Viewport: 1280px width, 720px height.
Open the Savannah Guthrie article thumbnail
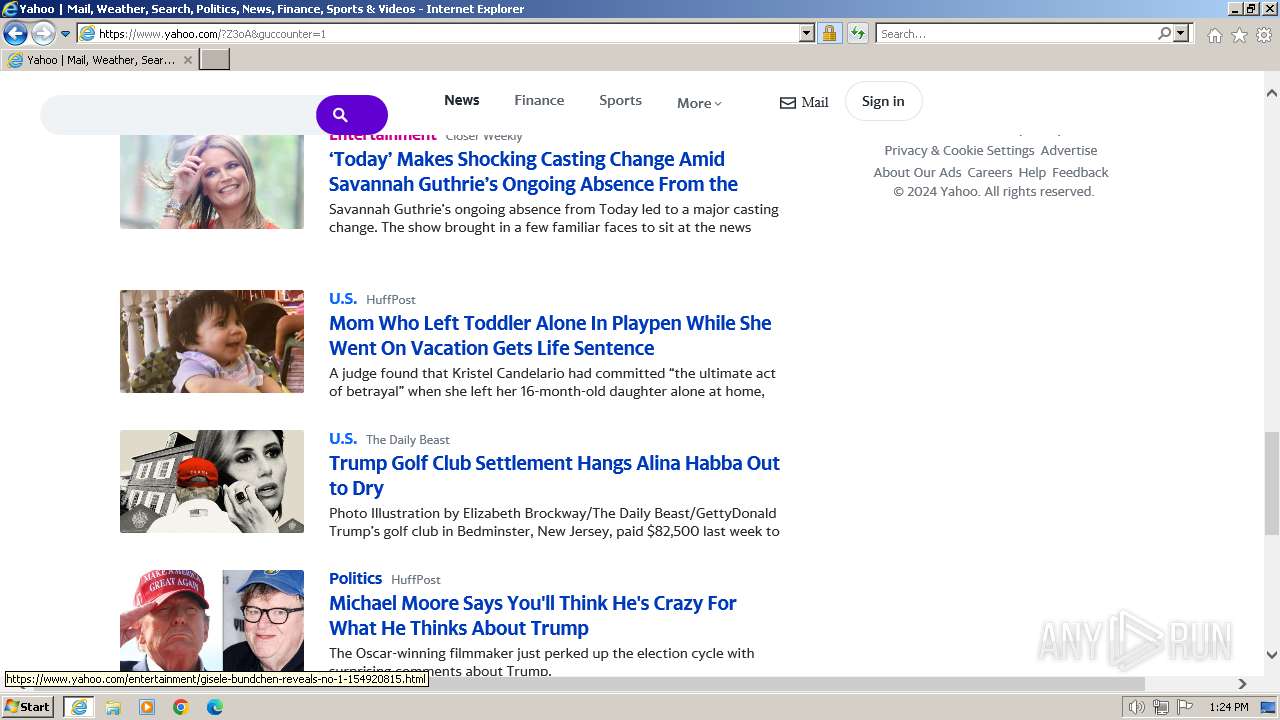tap(212, 181)
